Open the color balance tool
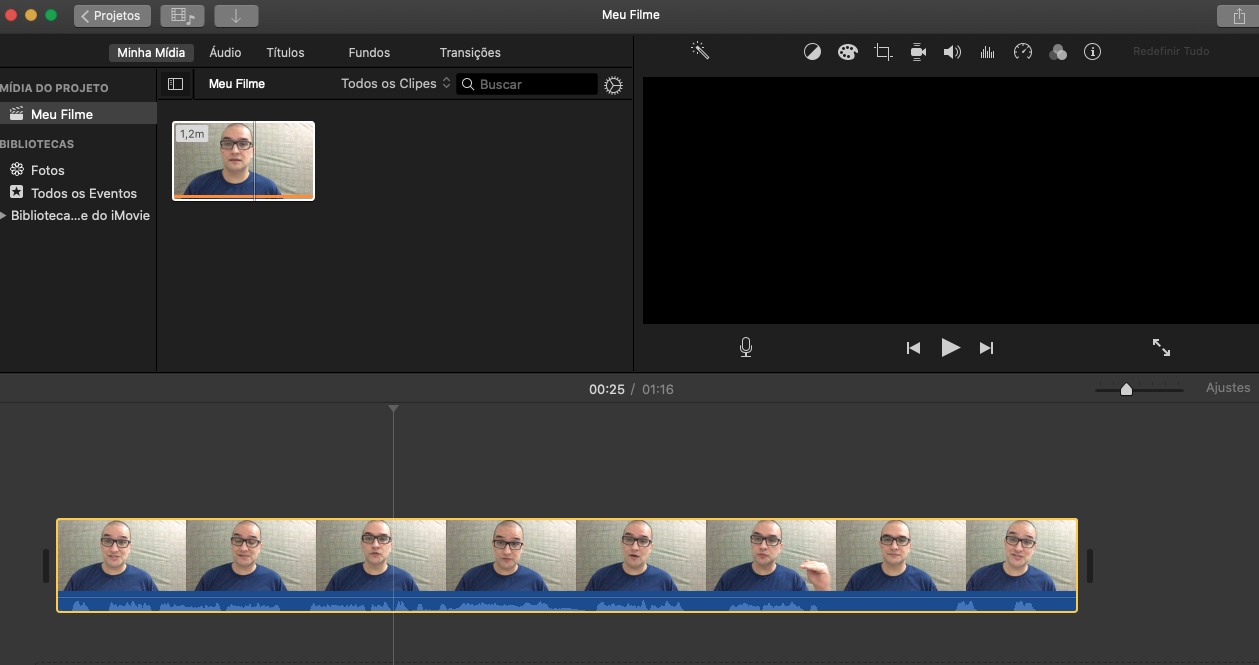 (812, 52)
